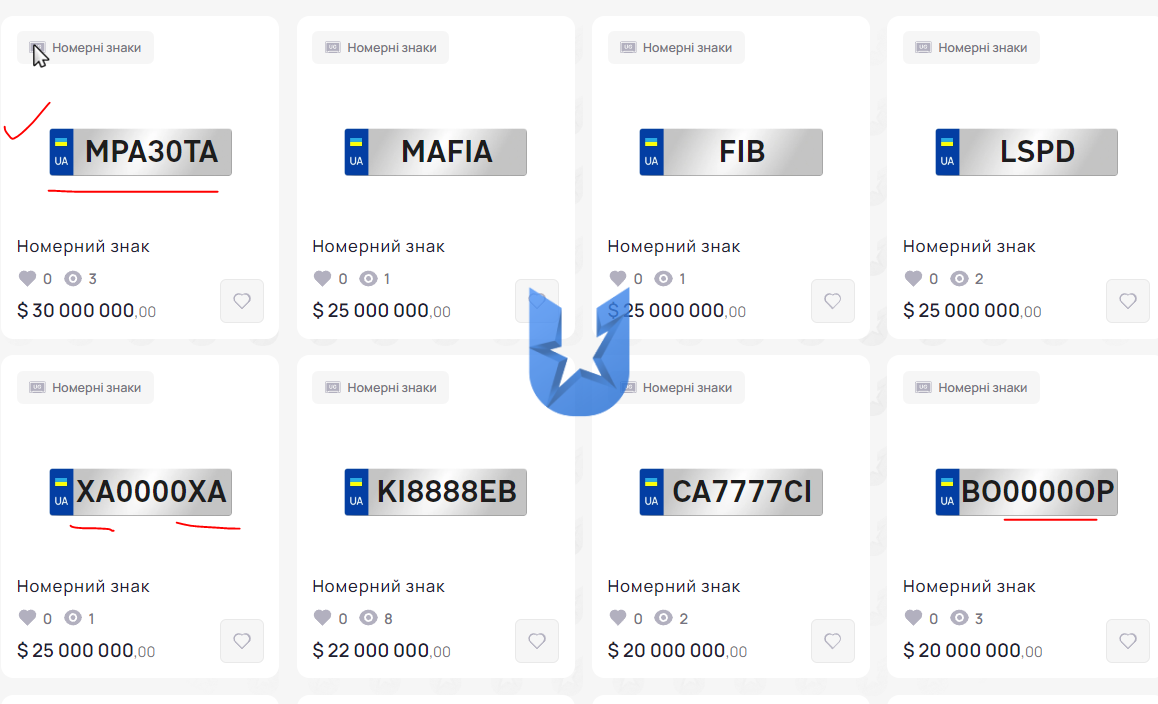Select Номерні знаки tag on LSPD card
This screenshot has width=1158, height=704.
[971, 47]
